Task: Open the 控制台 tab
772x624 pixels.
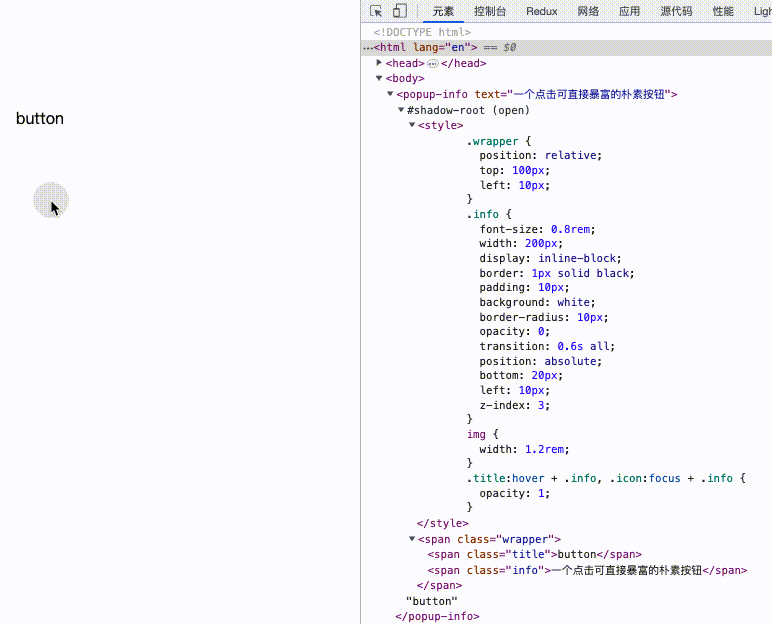Action: click(490, 11)
